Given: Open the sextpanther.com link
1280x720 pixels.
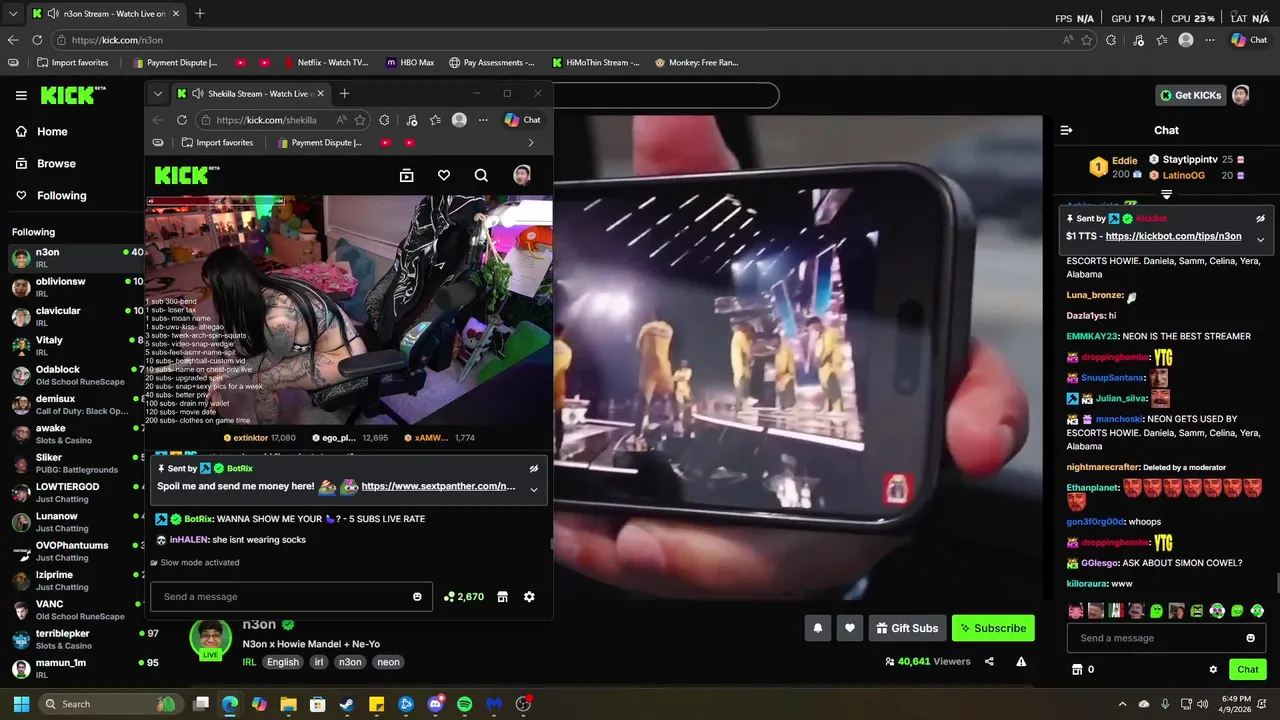Looking at the screenshot, I should (438, 486).
